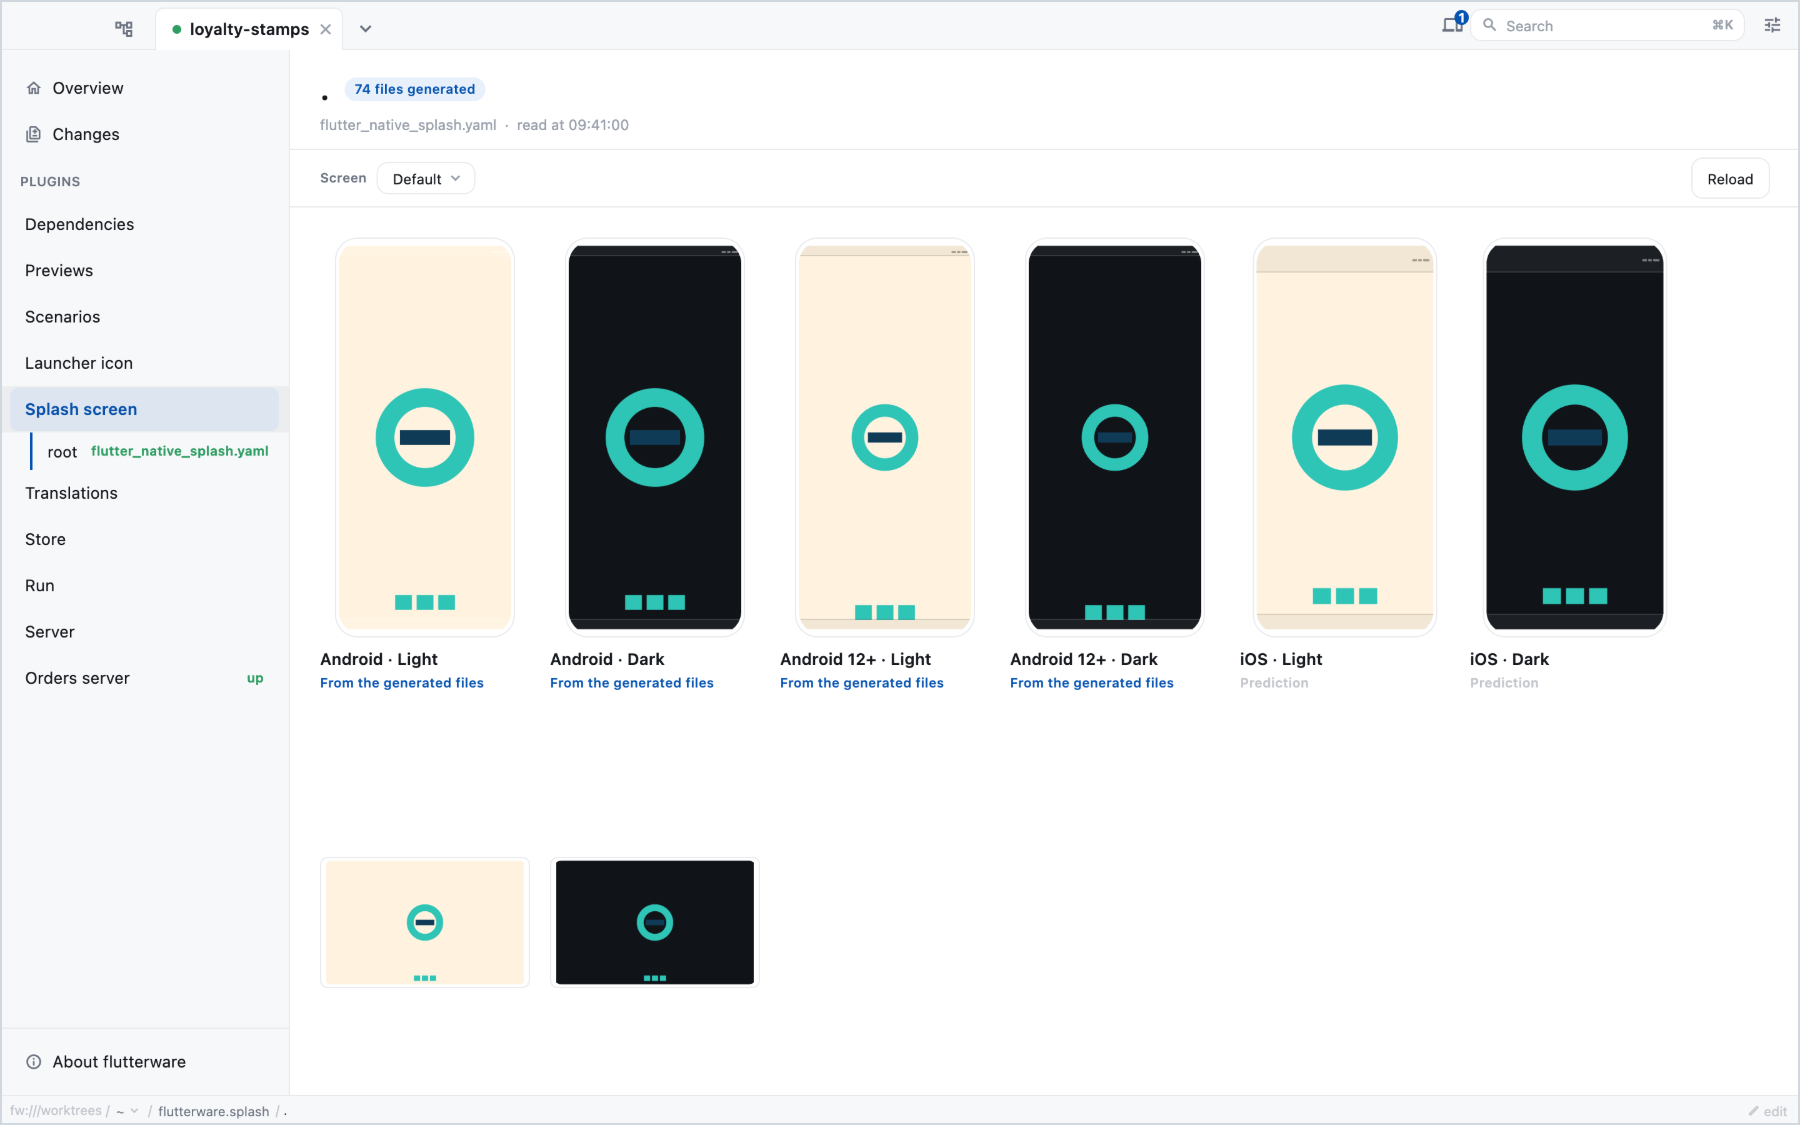The height and width of the screenshot is (1125, 1800).
Task: Open Translations plugin
Action: pos(145,493)
